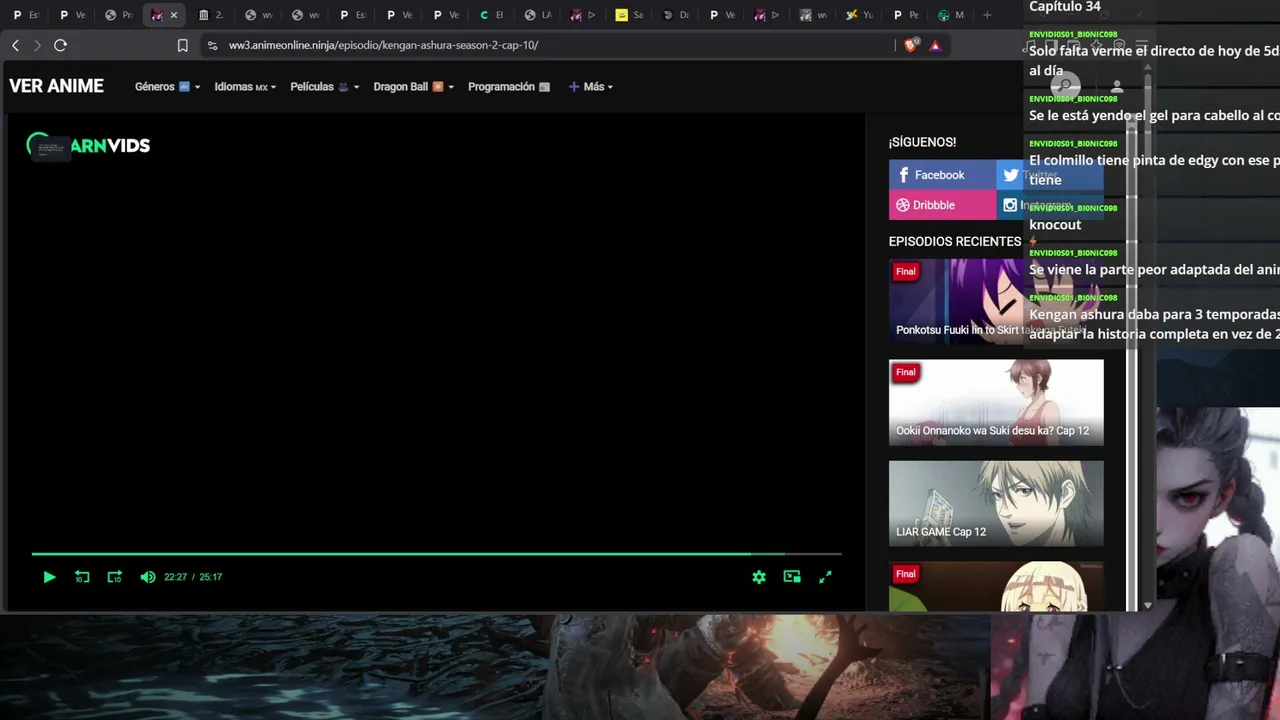Open LIAR GAME Cap 12 episode
The image size is (1280, 720).
[x=996, y=503]
